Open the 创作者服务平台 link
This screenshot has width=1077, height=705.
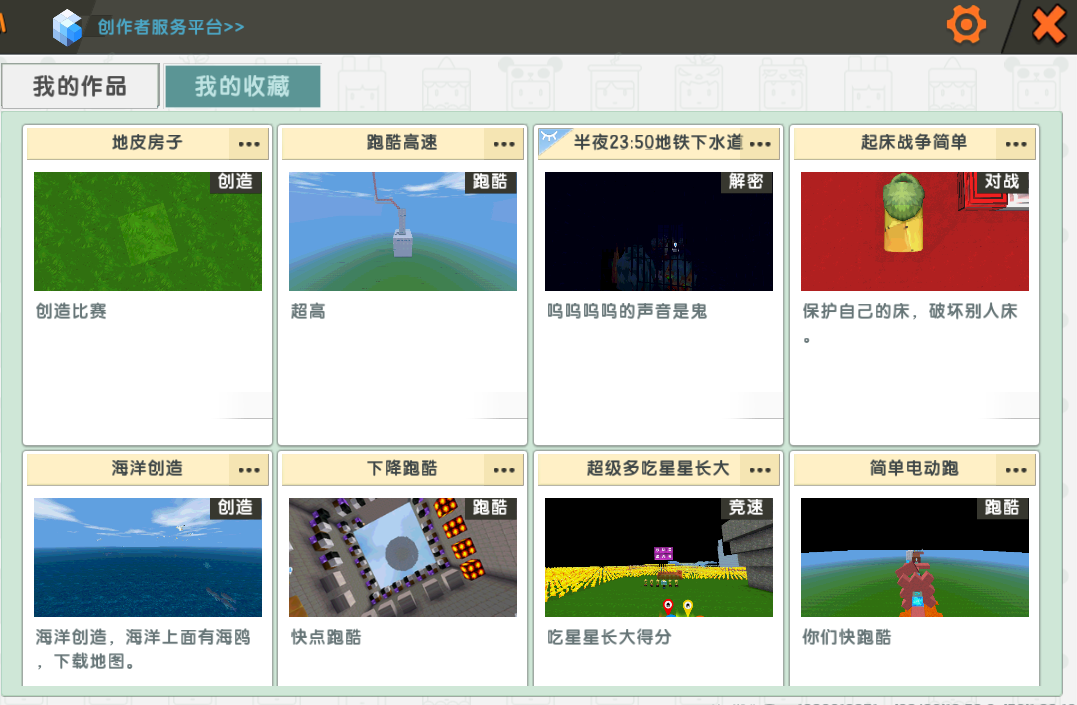(x=171, y=27)
